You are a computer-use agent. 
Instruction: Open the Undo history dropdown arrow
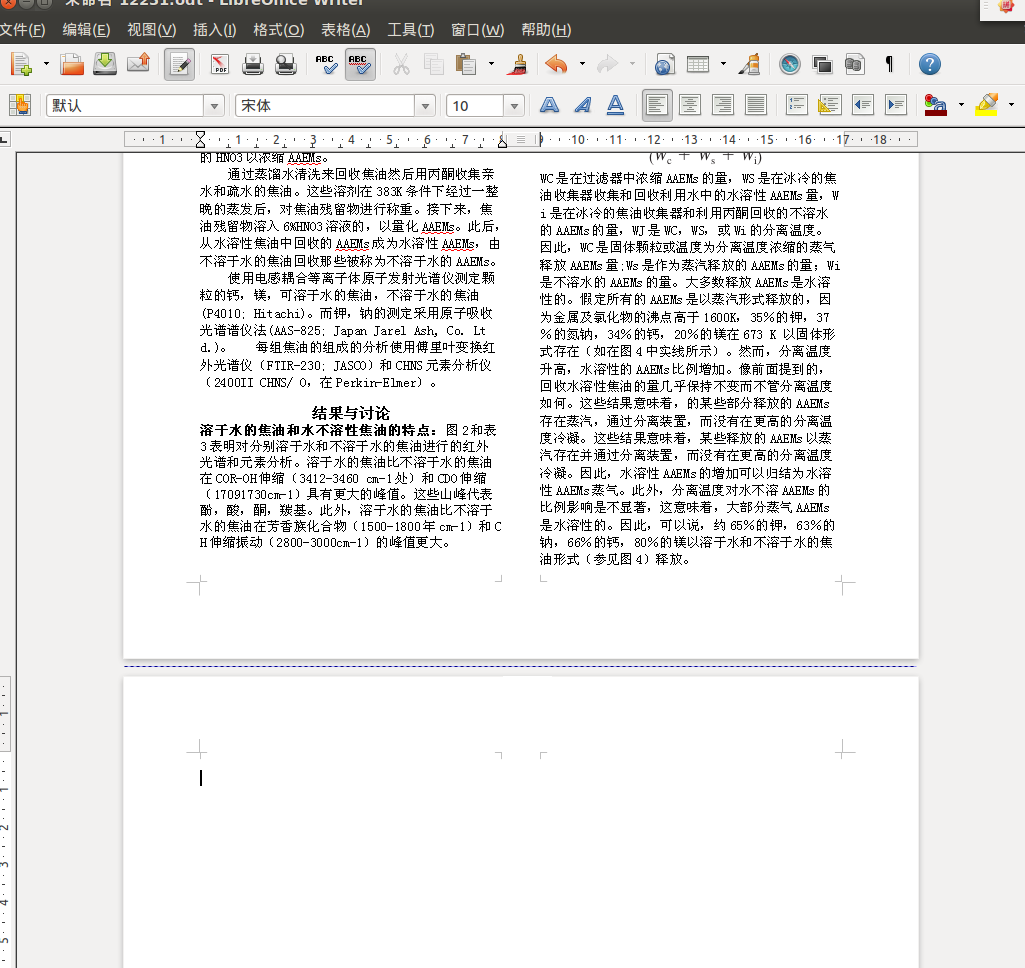(582, 64)
